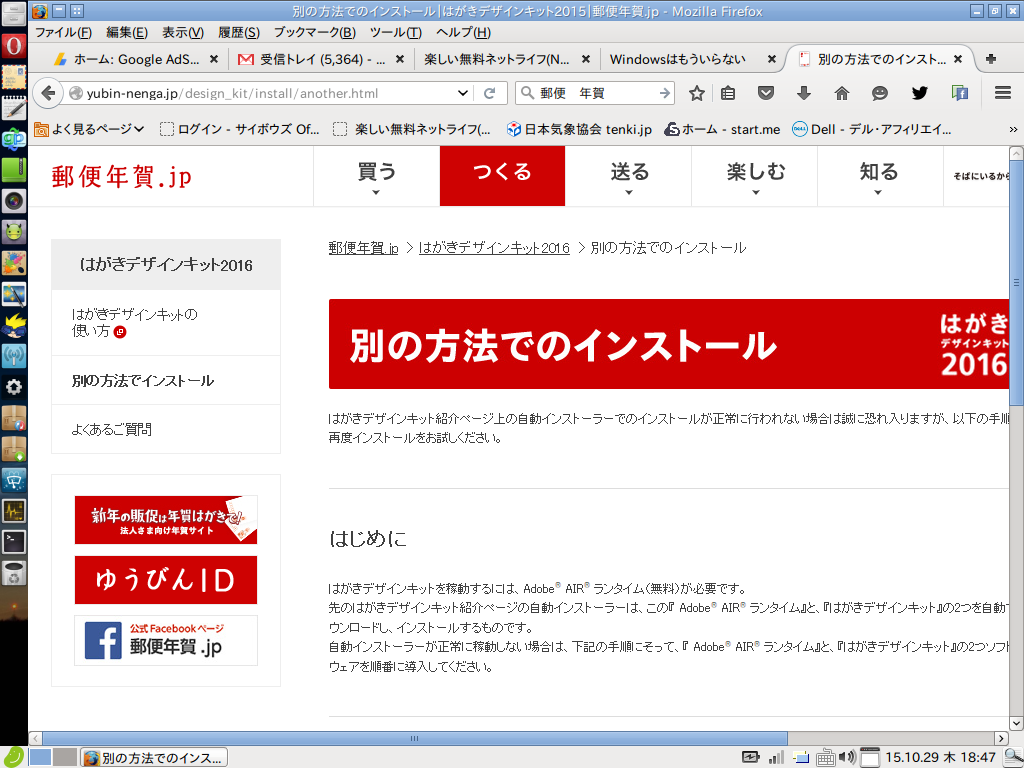This screenshot has height=768, width=1024.
Task: Open the 表示 menu
Action: point(183,32)
